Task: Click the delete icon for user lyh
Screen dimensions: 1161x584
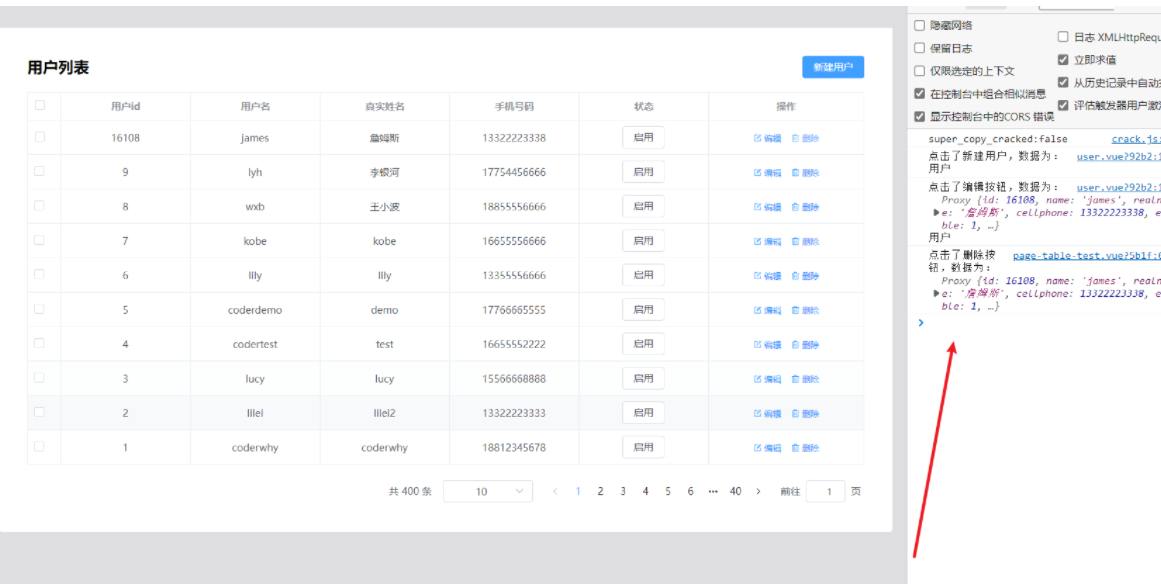Action: pyautogui.click(x=796, y=173)
